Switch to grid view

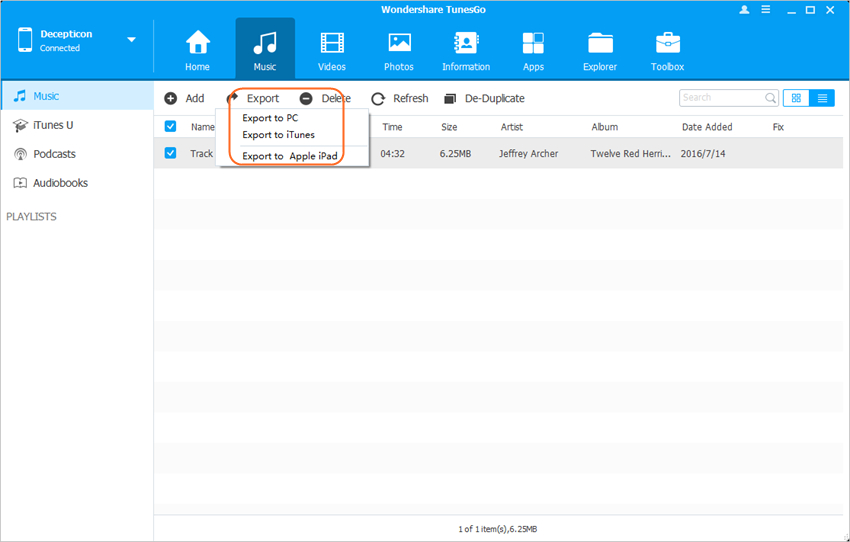pos(796,98)
